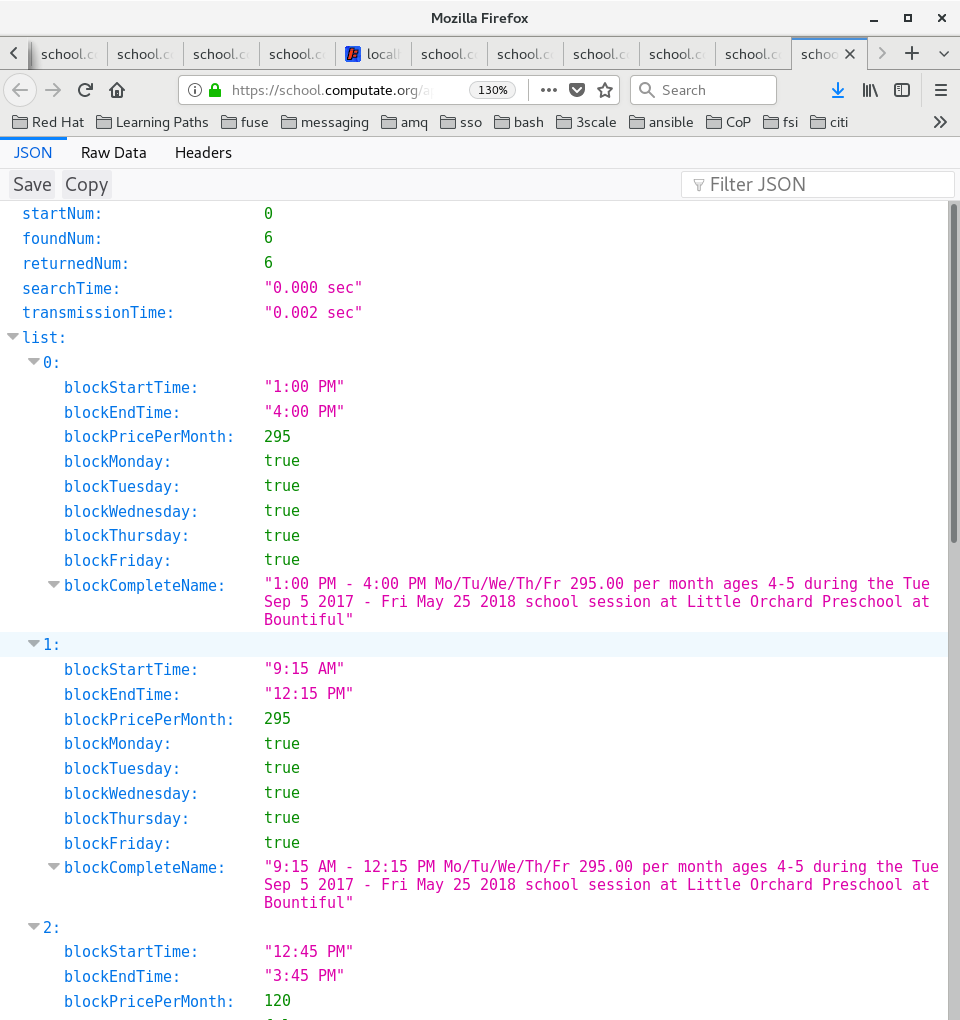The image size is (960, 1020).
Task: Collapse blockCompleteName in item 1
Action: point(54,867)
